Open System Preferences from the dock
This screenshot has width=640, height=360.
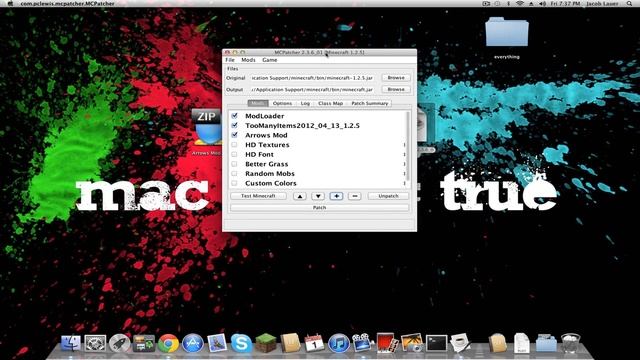pos(95,343)
